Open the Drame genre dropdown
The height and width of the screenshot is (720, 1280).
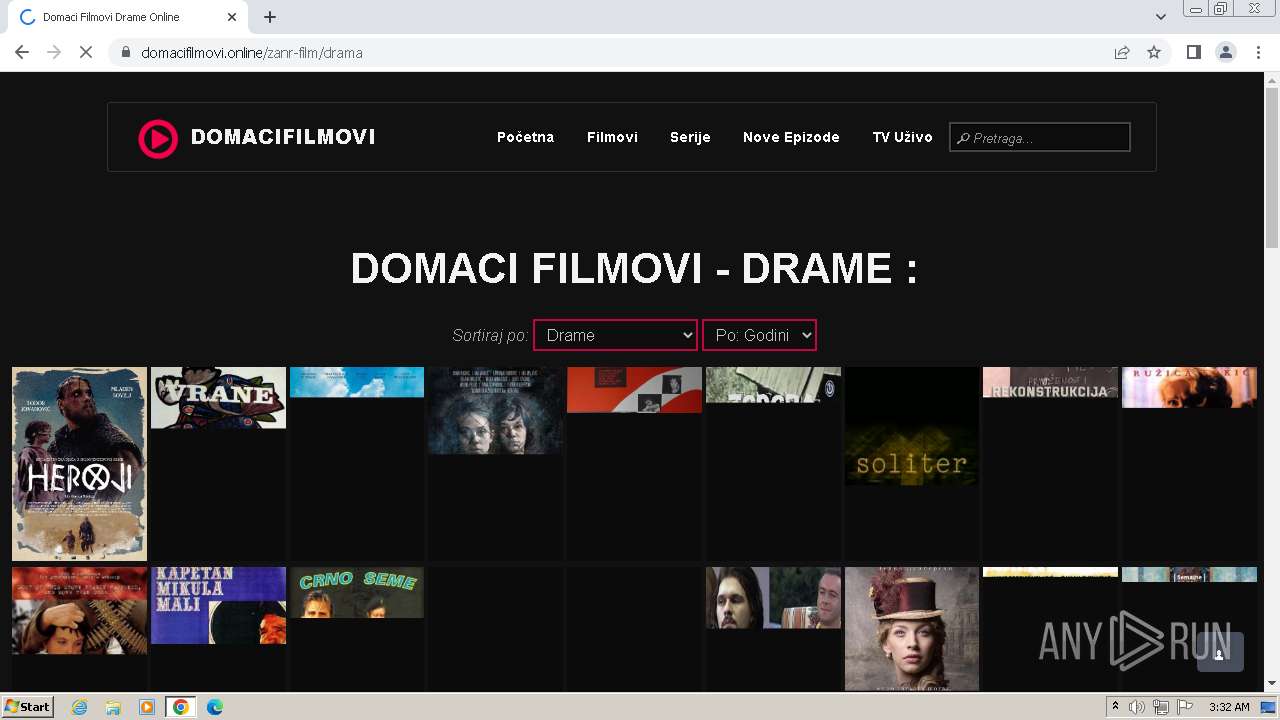(615, 335)
